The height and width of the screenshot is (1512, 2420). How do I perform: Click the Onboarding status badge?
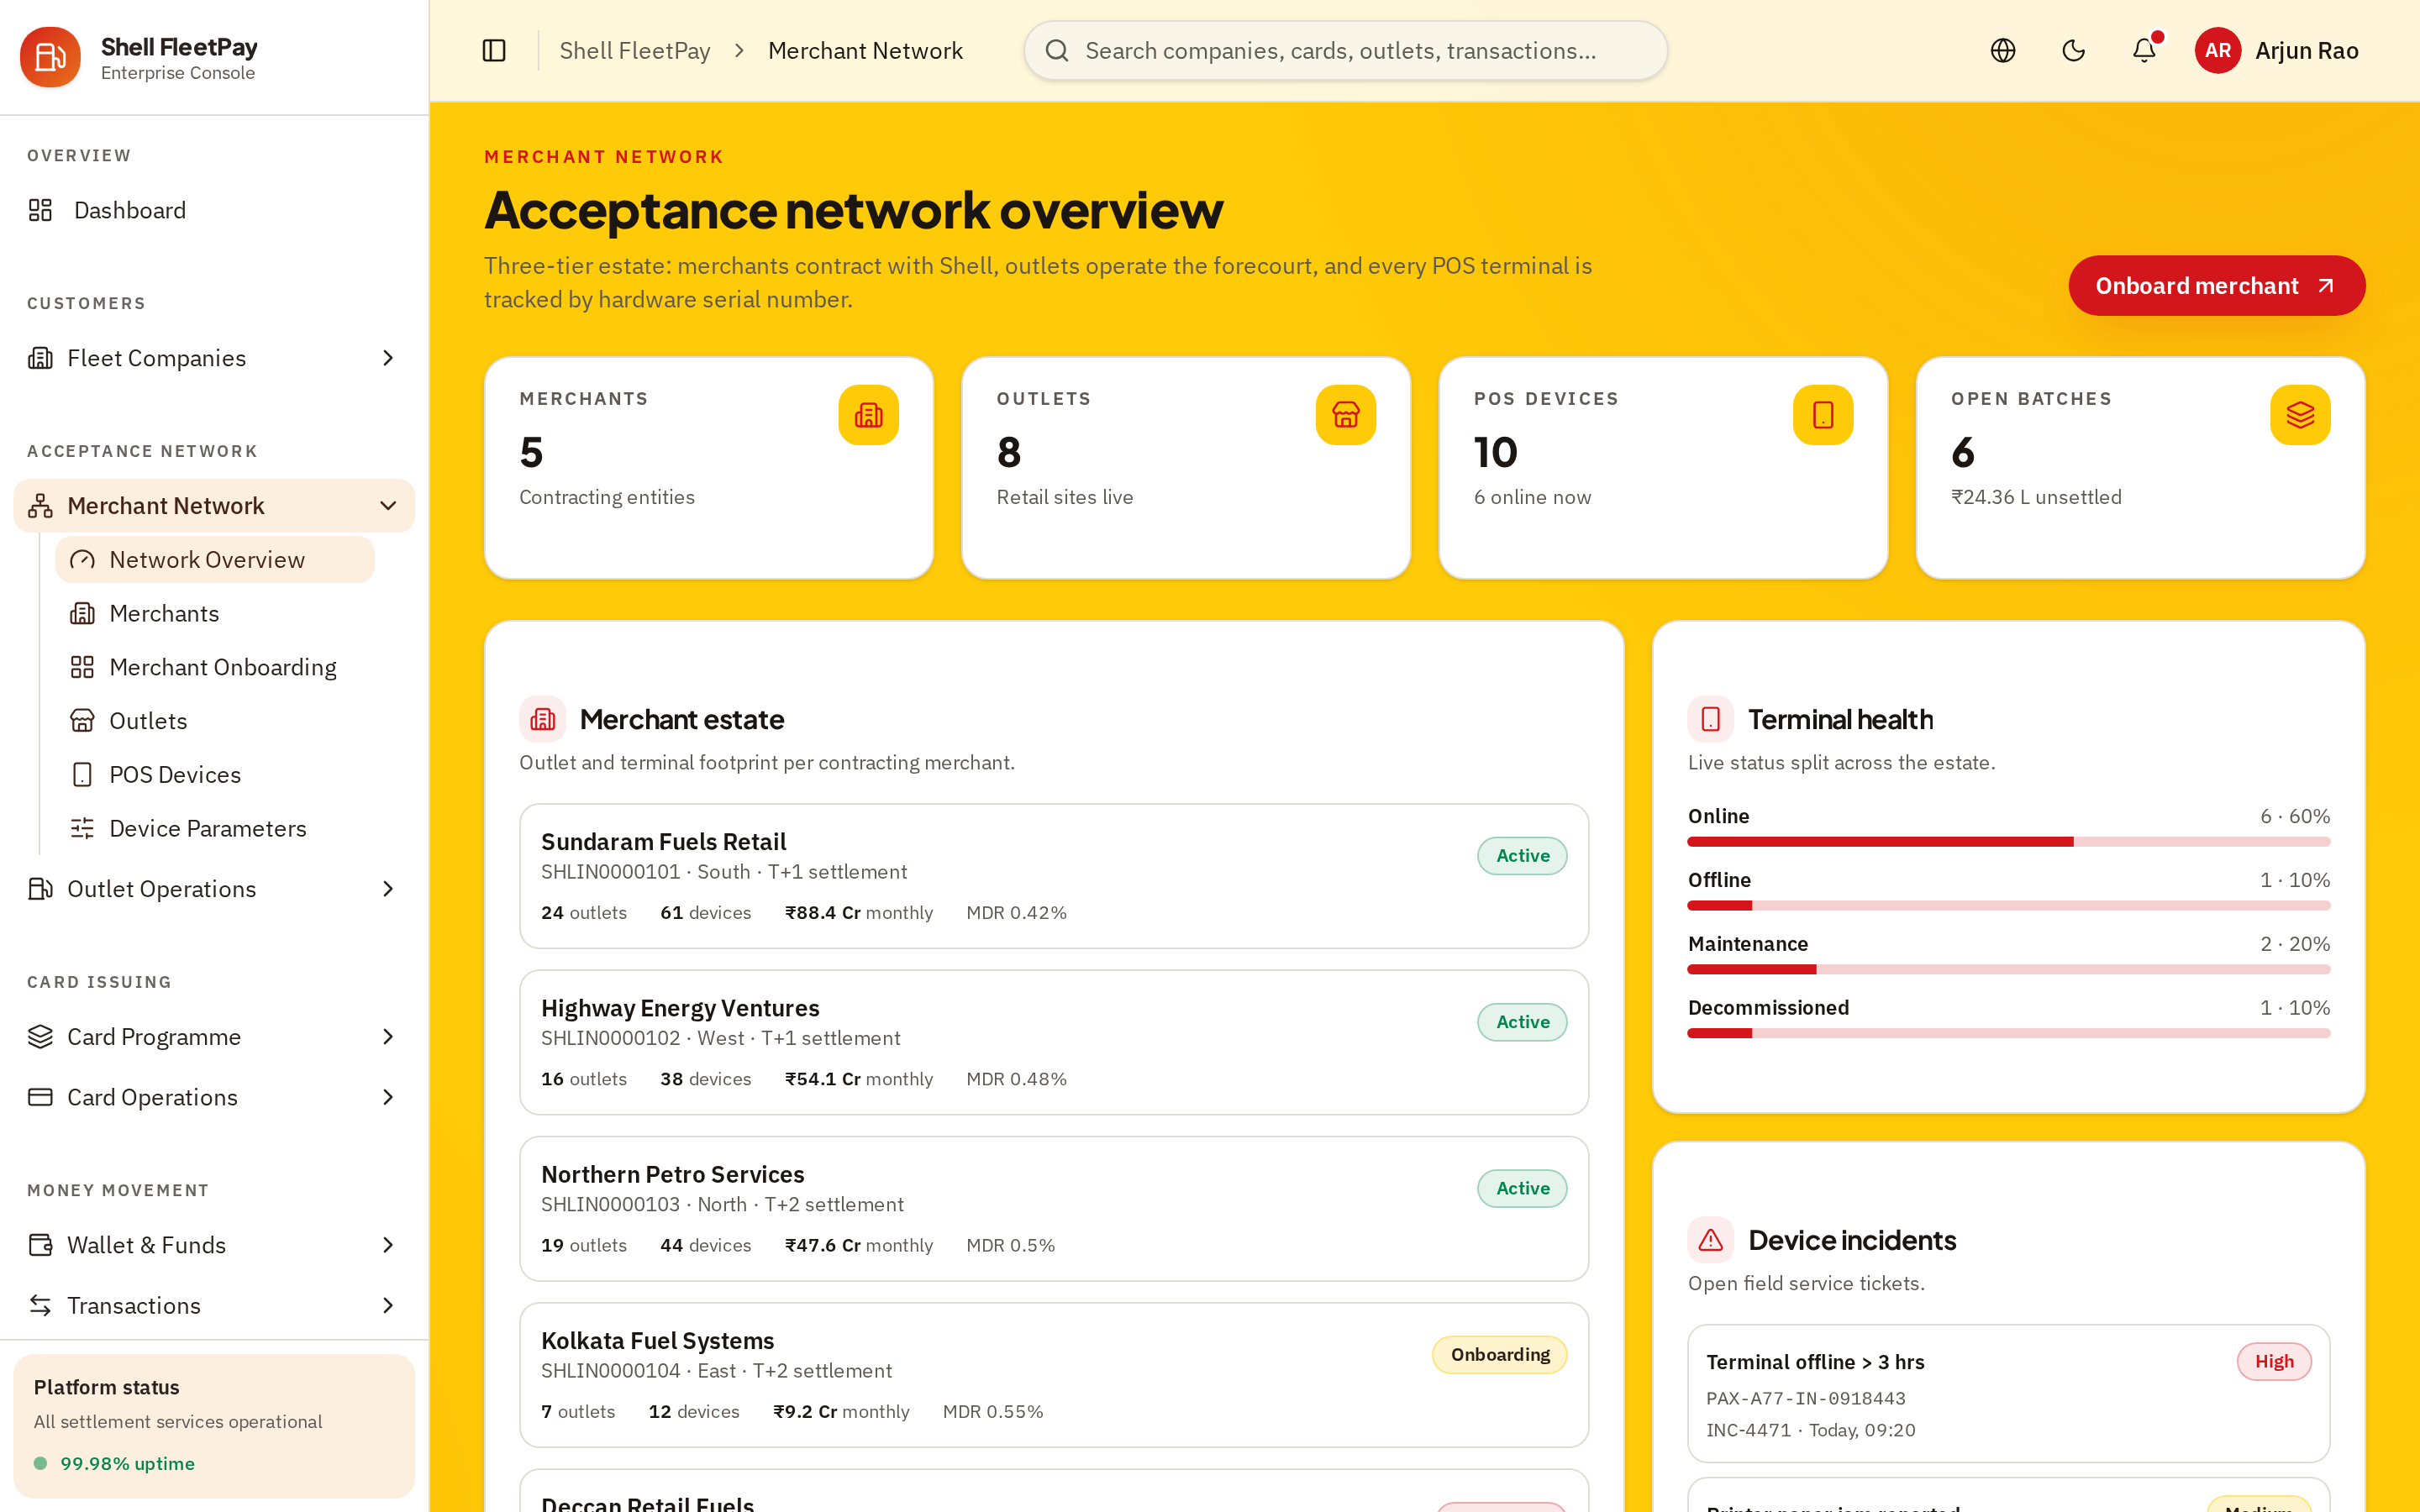[x=1499, y=1355]
